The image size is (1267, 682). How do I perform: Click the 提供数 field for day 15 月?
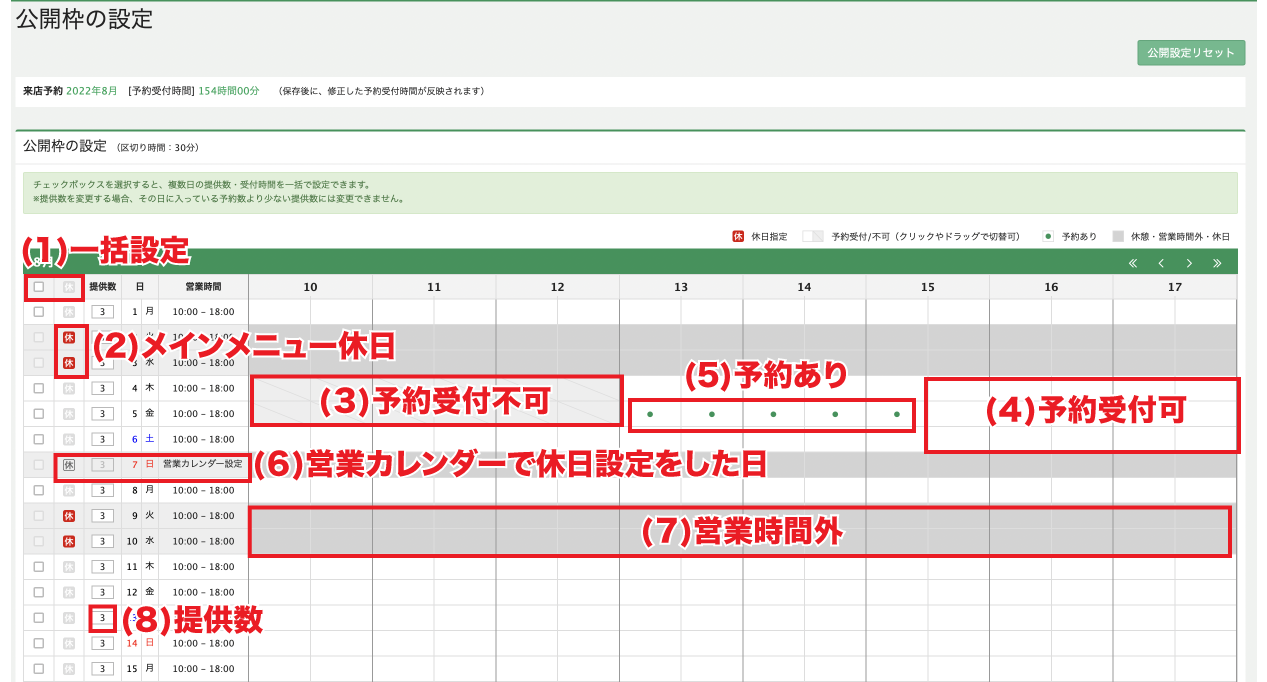click(x=103, y=668)
